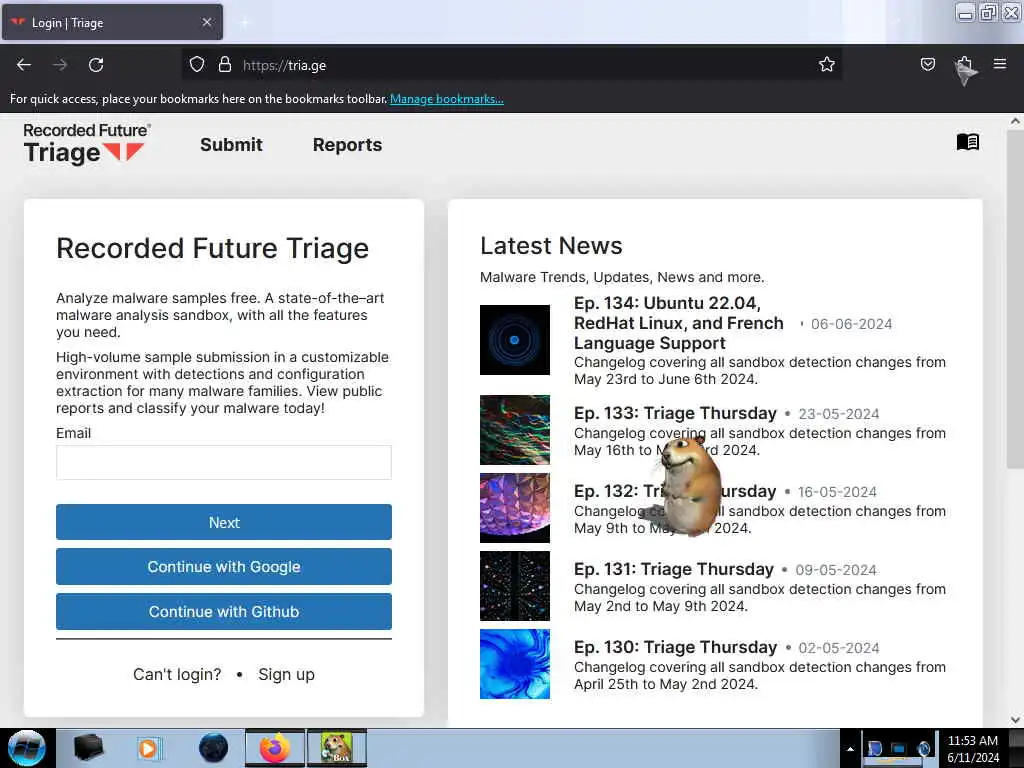Viewport: 1024px width, 768px height.
Task: Click the Sign up link
Action: pos(286,675)
